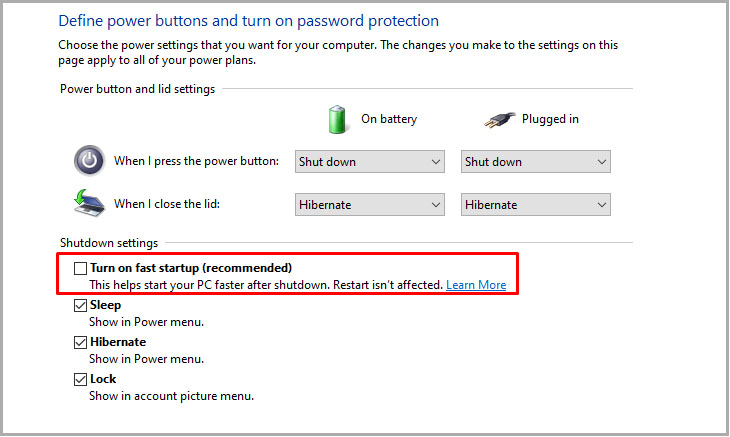Click the power plug icon
The height and width of the screenshot is (437, 730).
[x=500, y=120]
